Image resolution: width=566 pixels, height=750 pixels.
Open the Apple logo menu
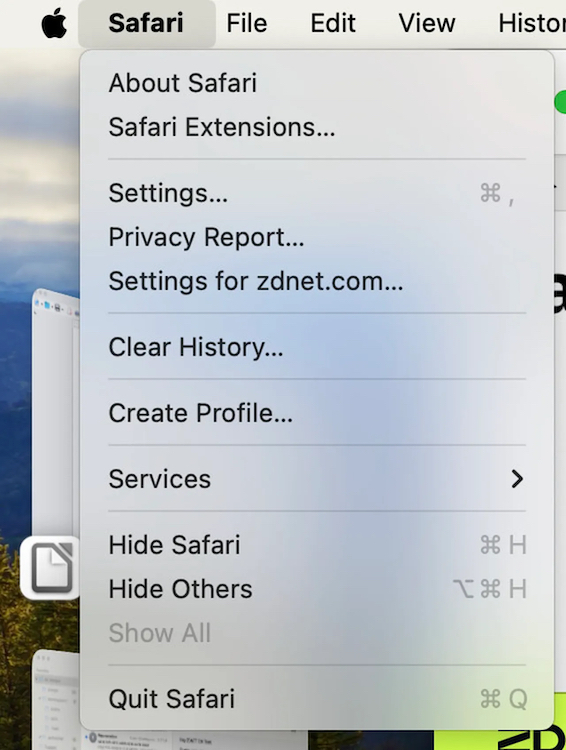coord(54,23)
